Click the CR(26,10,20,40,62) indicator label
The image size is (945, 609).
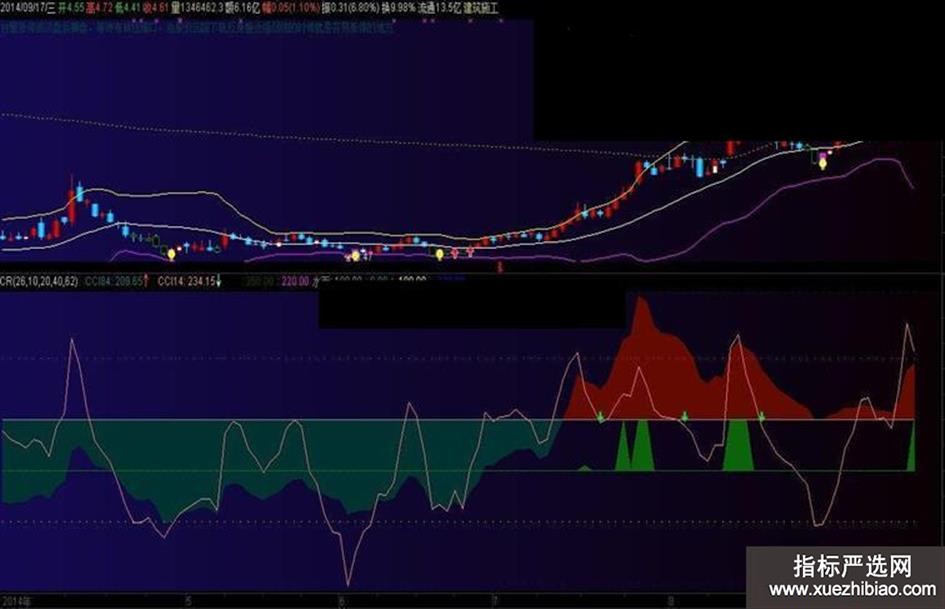click(x=39, y=281)
